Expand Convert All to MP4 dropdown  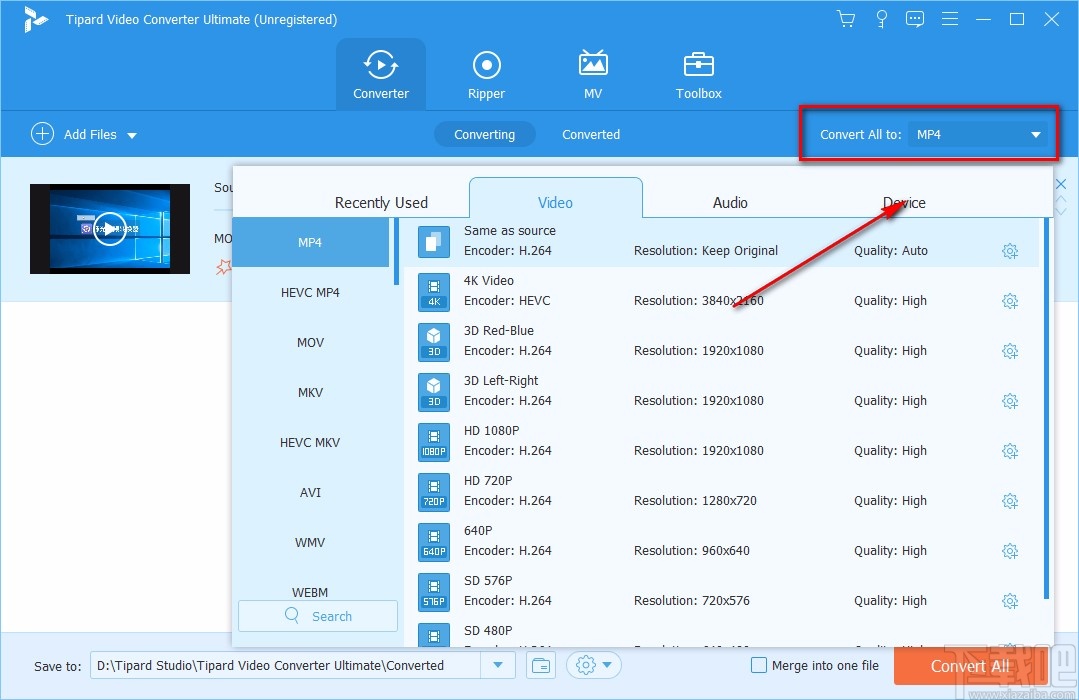click(x=1036, y=135)
